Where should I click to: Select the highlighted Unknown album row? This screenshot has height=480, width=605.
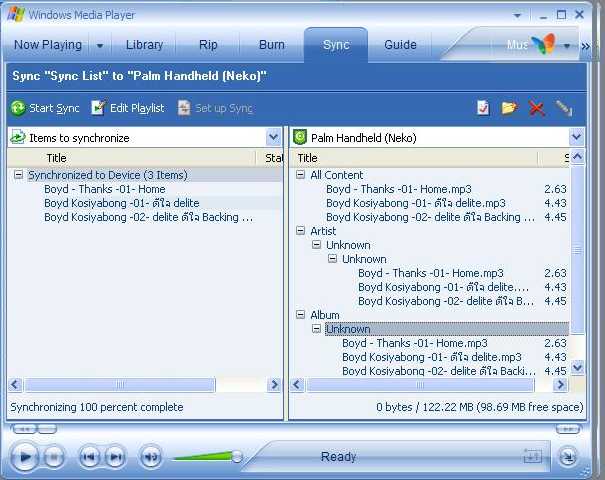point(446,329)
